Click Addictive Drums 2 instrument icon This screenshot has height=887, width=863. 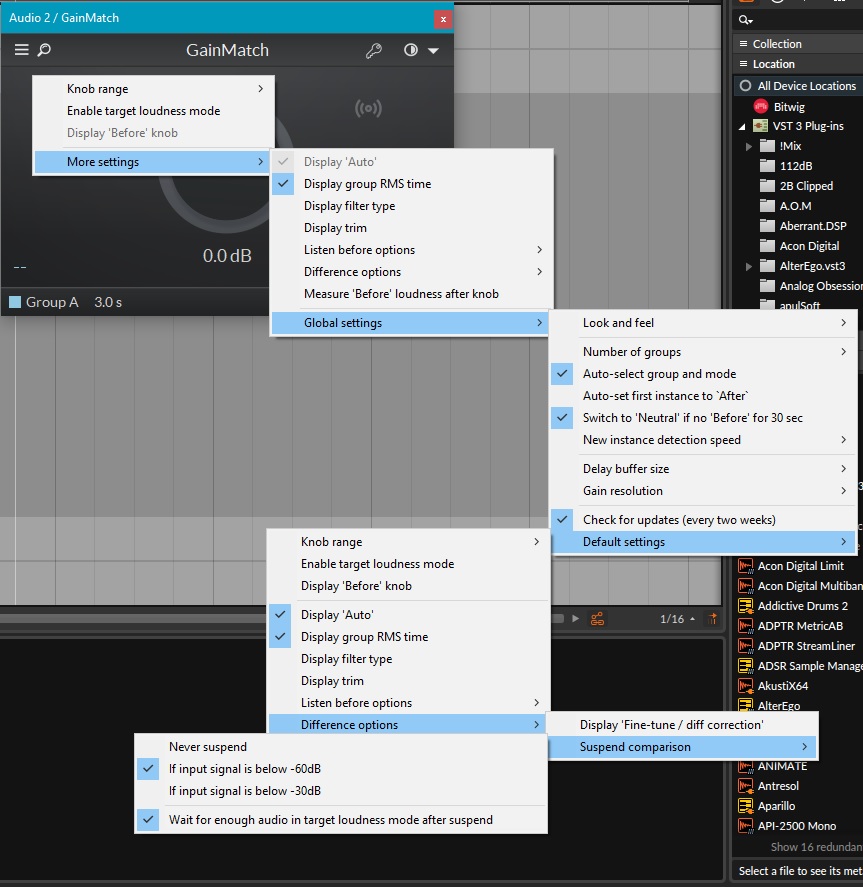point(745,606)
